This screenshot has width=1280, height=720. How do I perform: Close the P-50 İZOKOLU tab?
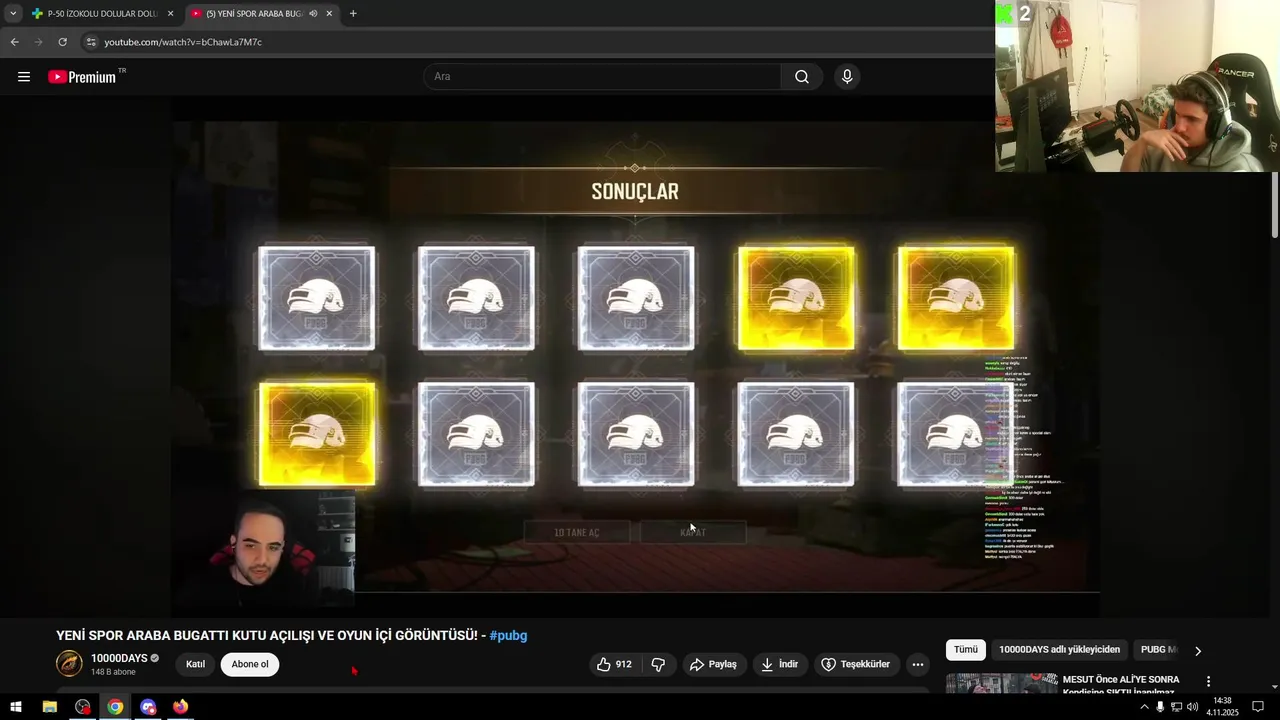click(171, 14)
